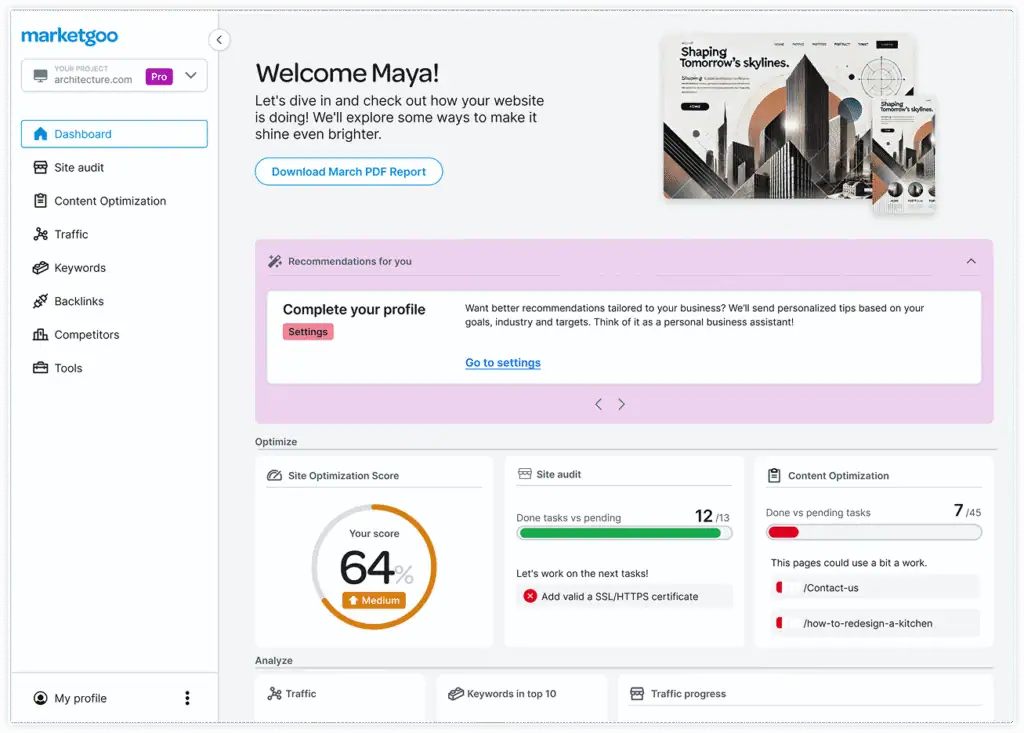Viewport: 1024px width, 733px height.
Task: Collapse the left sidebar with the arrow
Action: 219,39
